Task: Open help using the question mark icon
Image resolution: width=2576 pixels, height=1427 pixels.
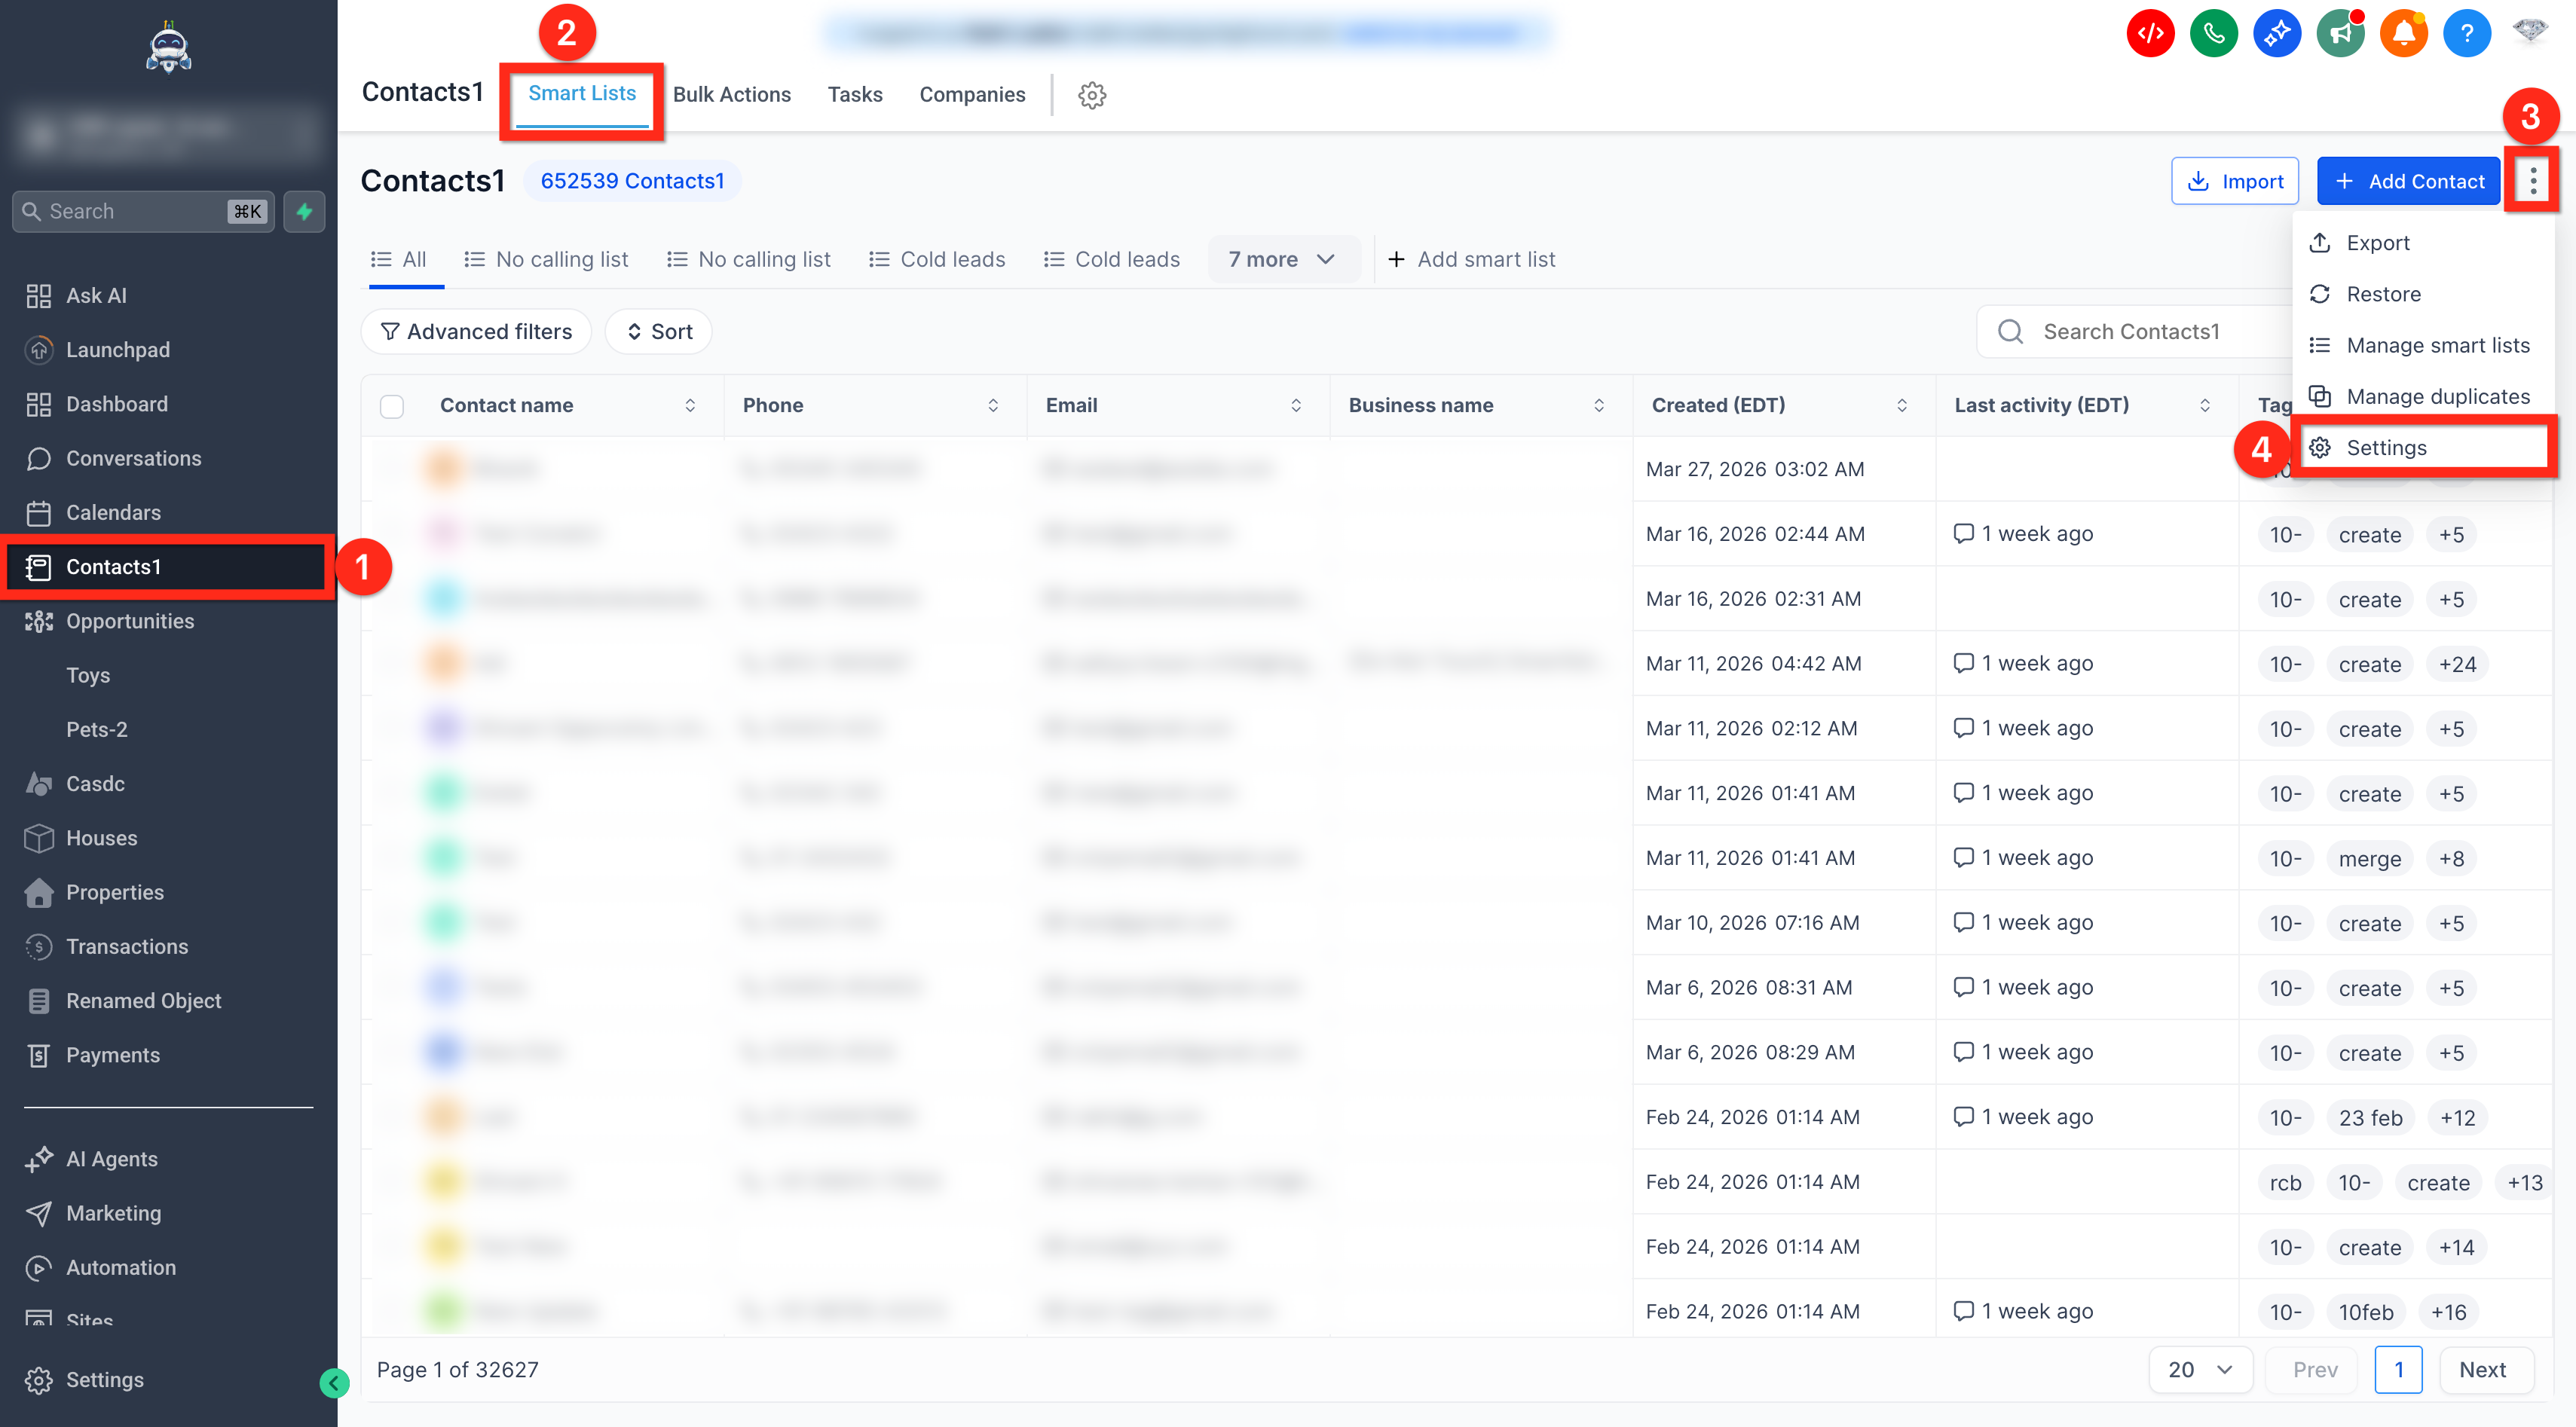Action: (x=2467, y=32)
